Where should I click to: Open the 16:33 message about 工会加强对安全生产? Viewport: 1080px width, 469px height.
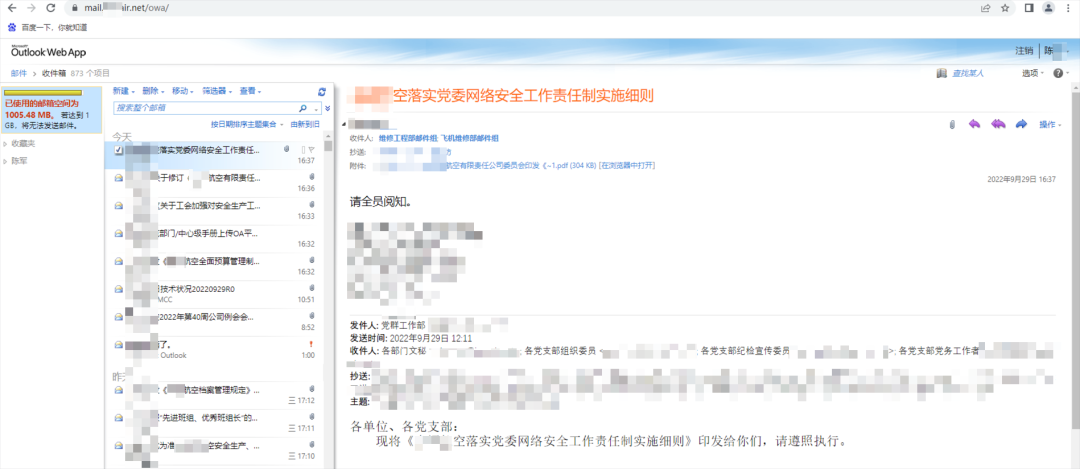[215, 211]
